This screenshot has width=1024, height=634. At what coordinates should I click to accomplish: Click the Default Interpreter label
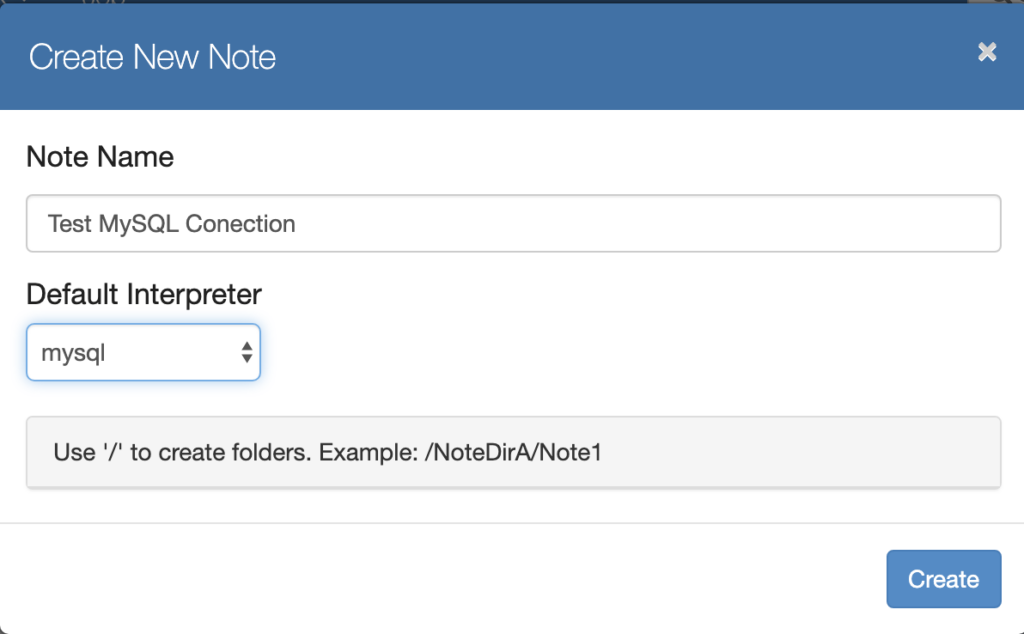click(x=144, y=294)
